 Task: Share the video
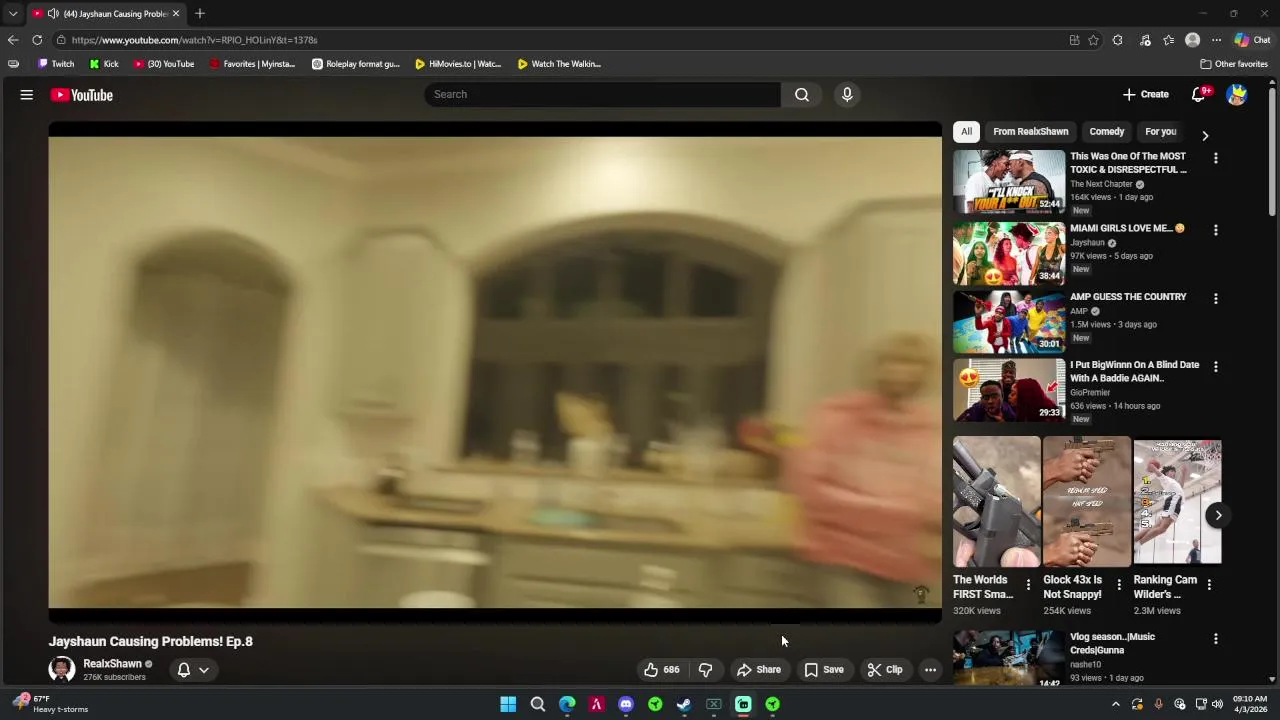click(758, 670)
